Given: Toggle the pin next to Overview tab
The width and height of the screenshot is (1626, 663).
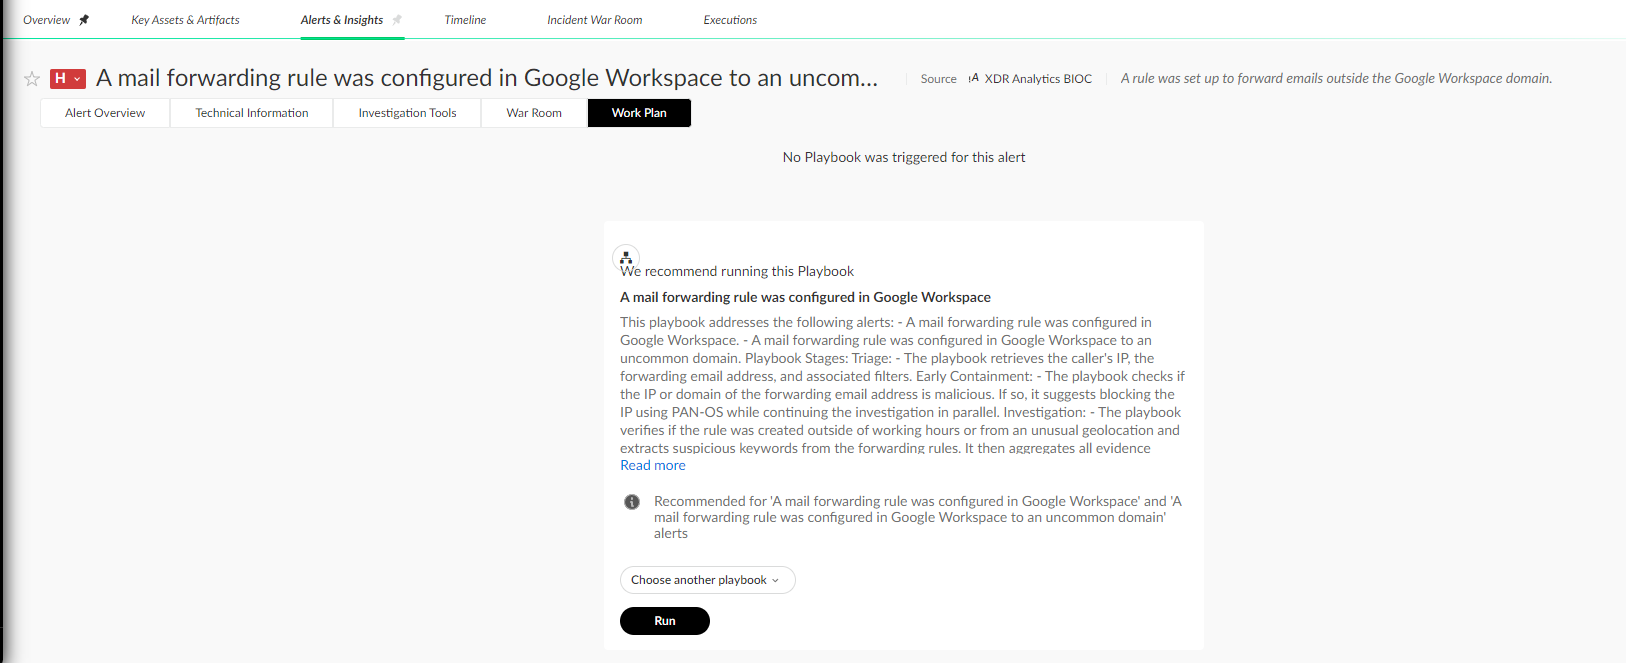Looking at the screenshot, I should click(84, 20).
